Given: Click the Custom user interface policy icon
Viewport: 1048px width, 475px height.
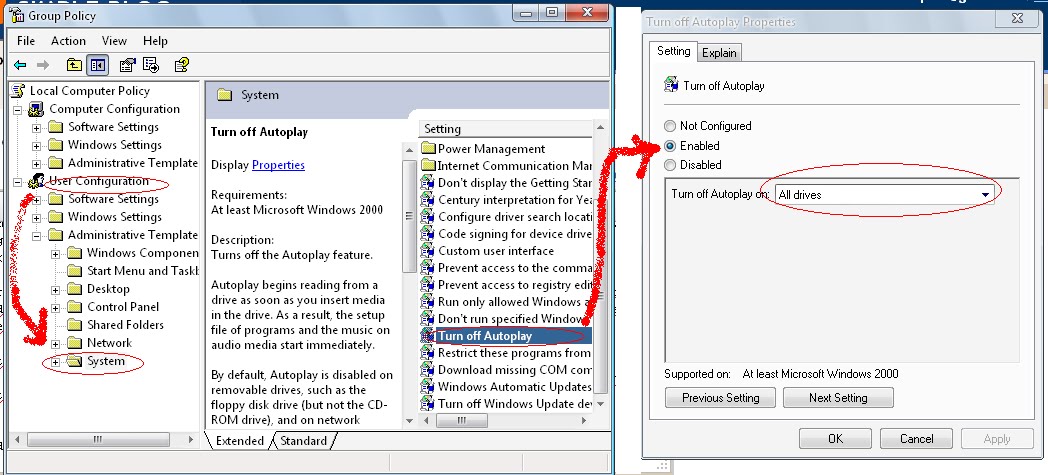Looking at the screenshot, I should 428,251.
